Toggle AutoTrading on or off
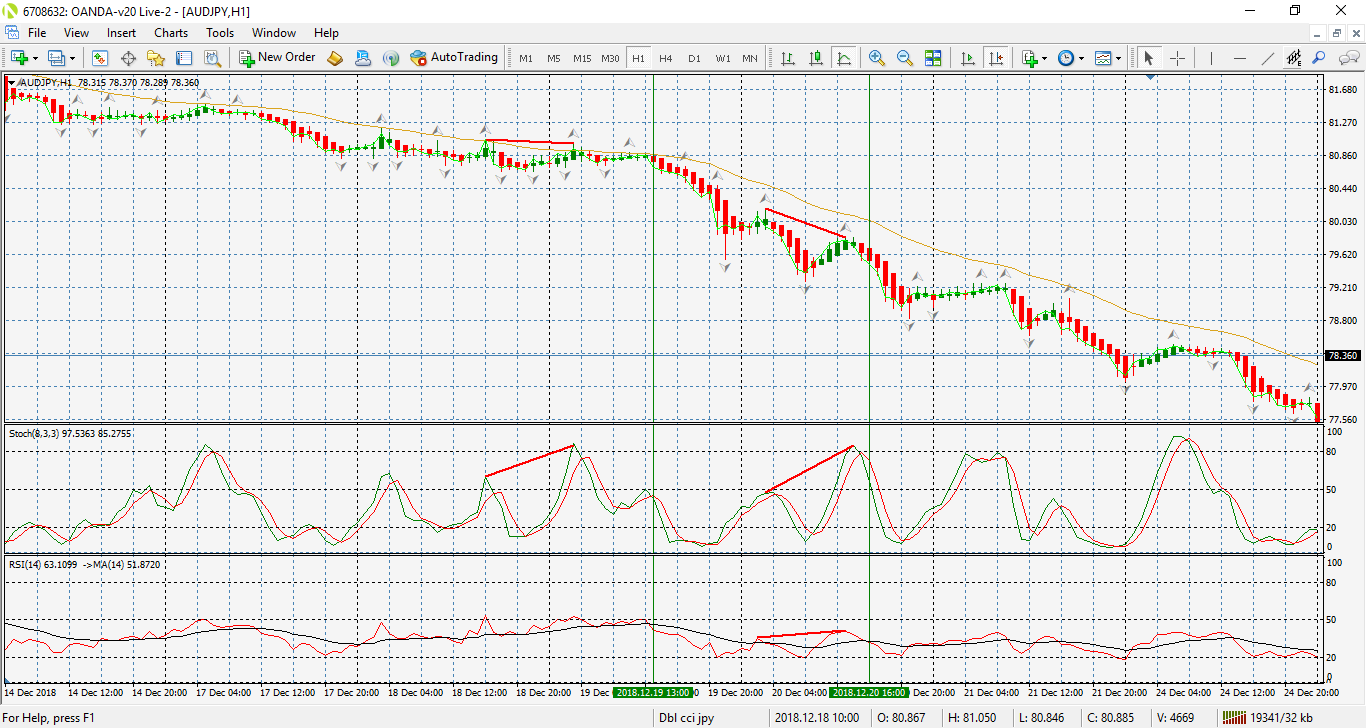The height and width of the screenshot is (728, 1366). pos(453,58)
